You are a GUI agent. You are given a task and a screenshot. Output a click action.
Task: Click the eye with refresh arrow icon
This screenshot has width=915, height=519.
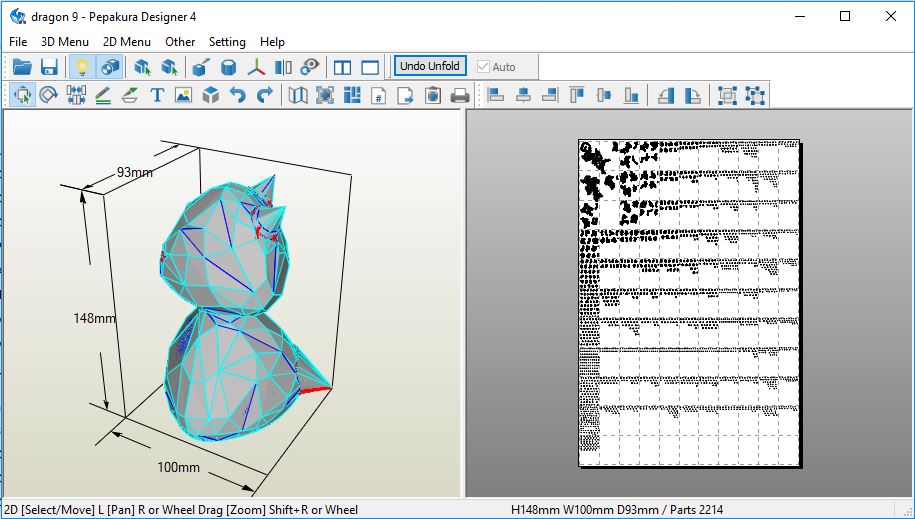[x=310, y=67]
